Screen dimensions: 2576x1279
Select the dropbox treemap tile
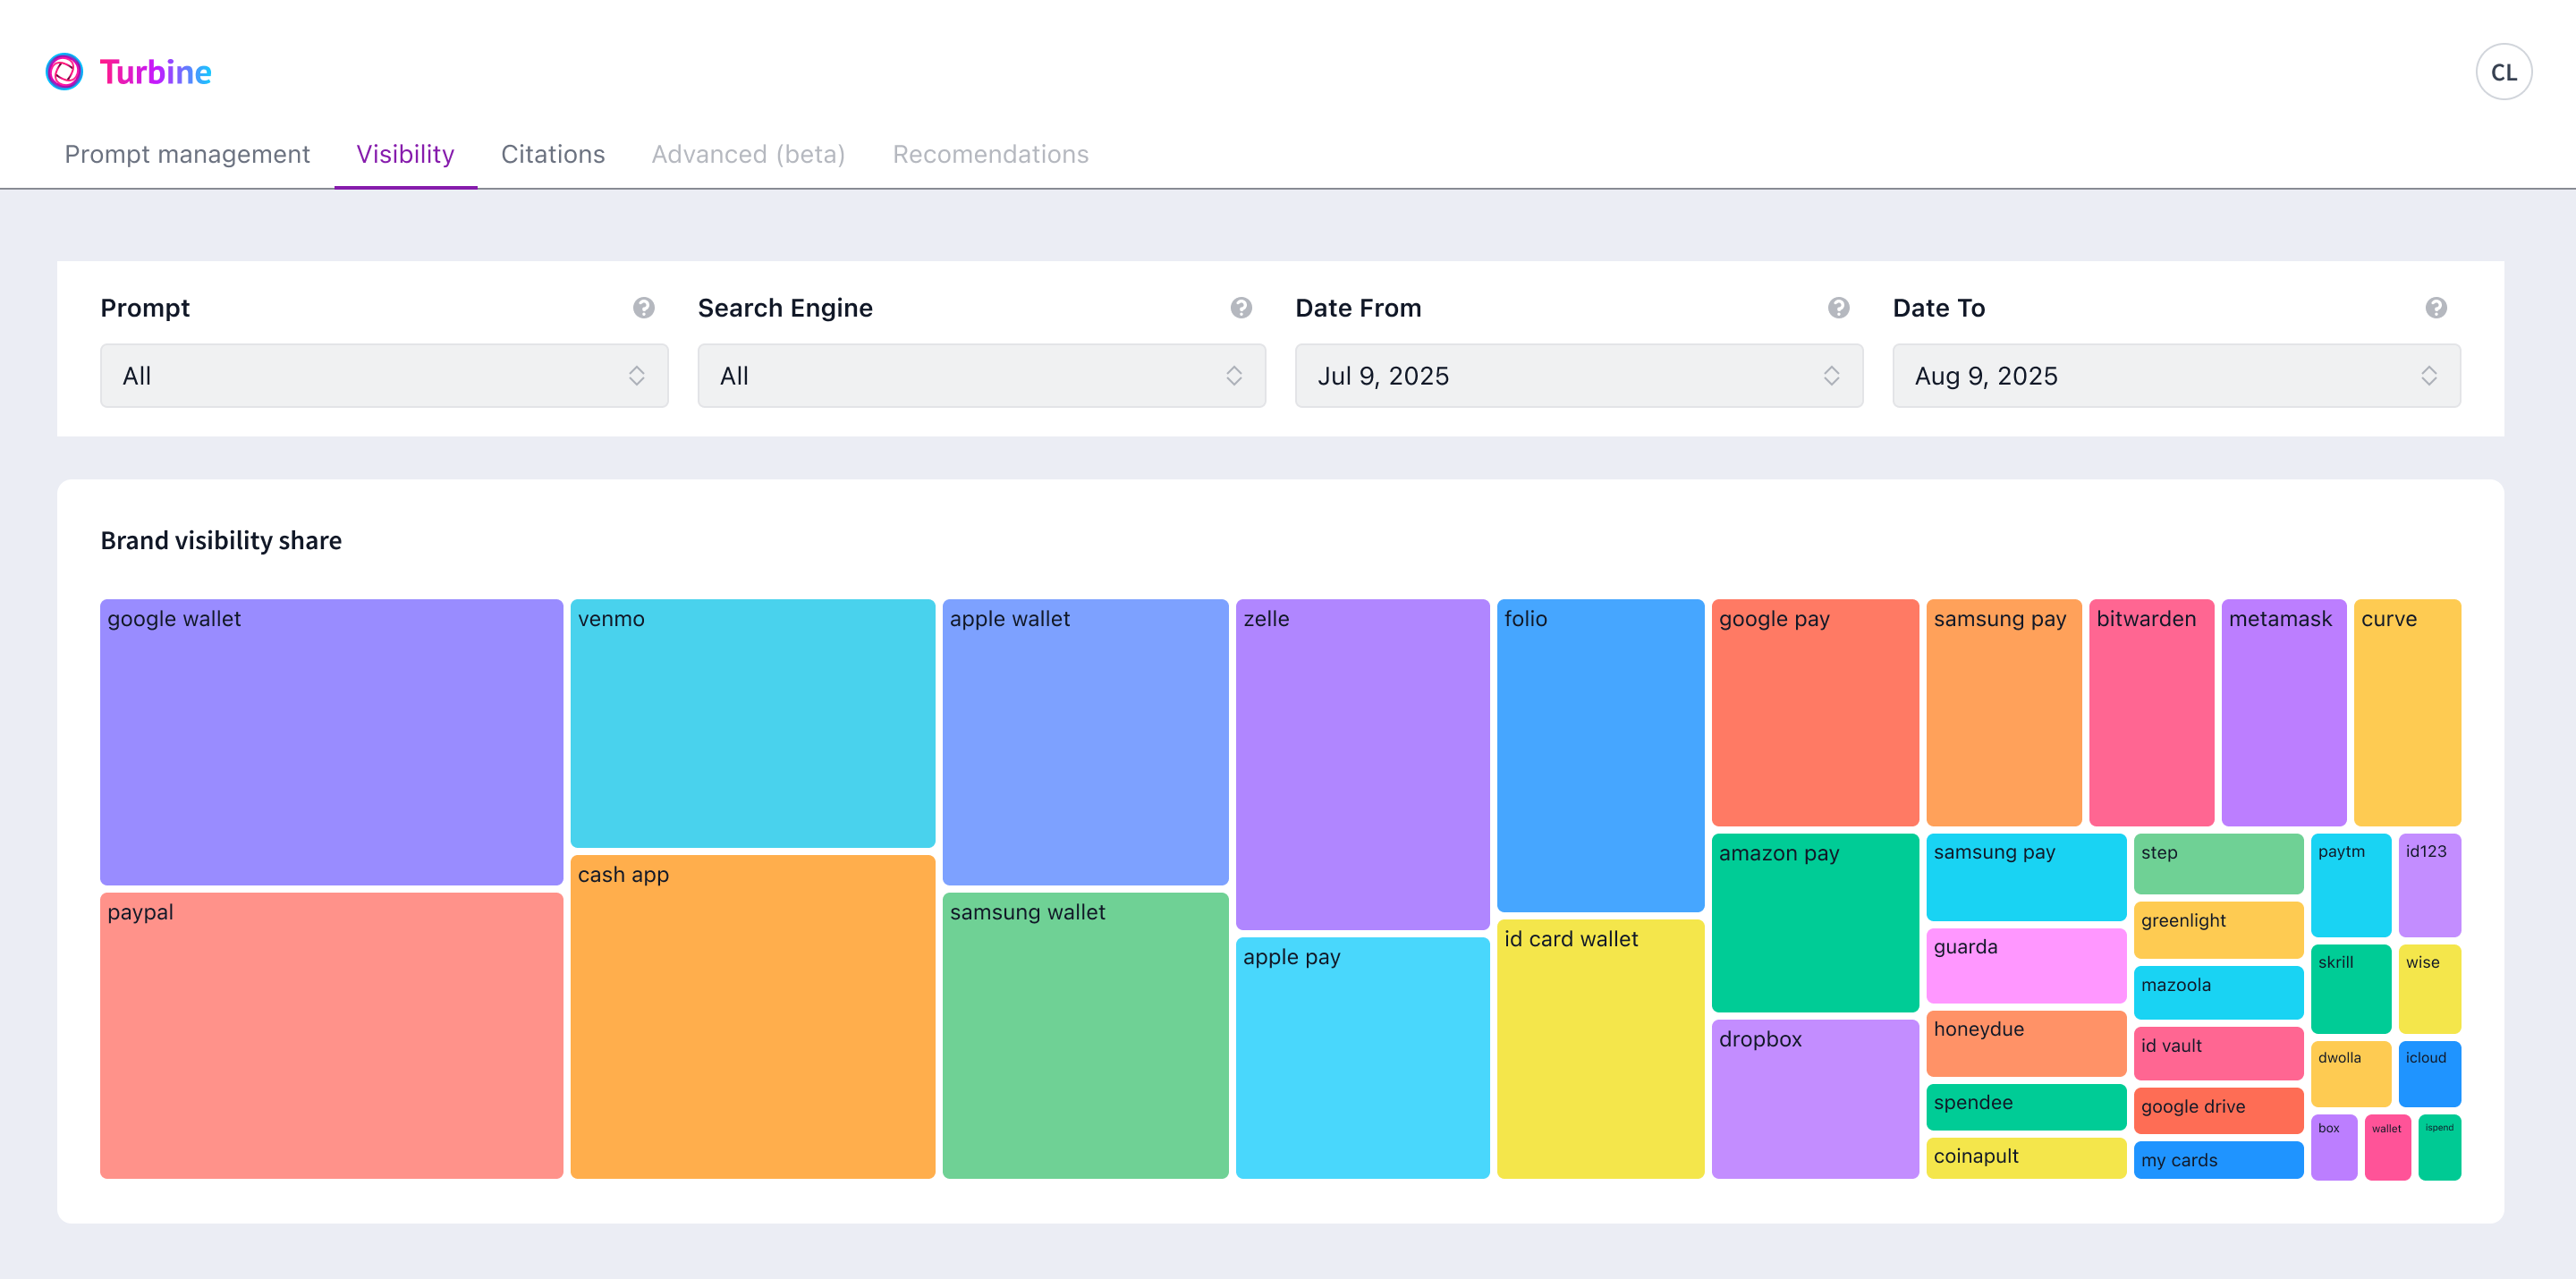tap(1814, 1098)
